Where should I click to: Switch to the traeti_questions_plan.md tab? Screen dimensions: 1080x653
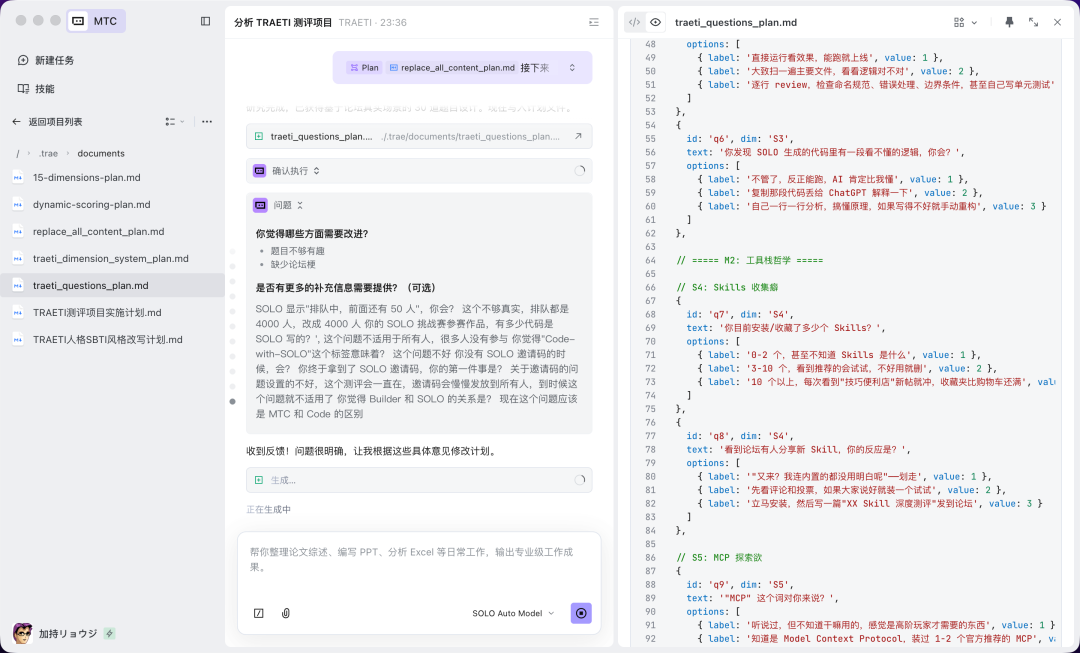point(737,21)
